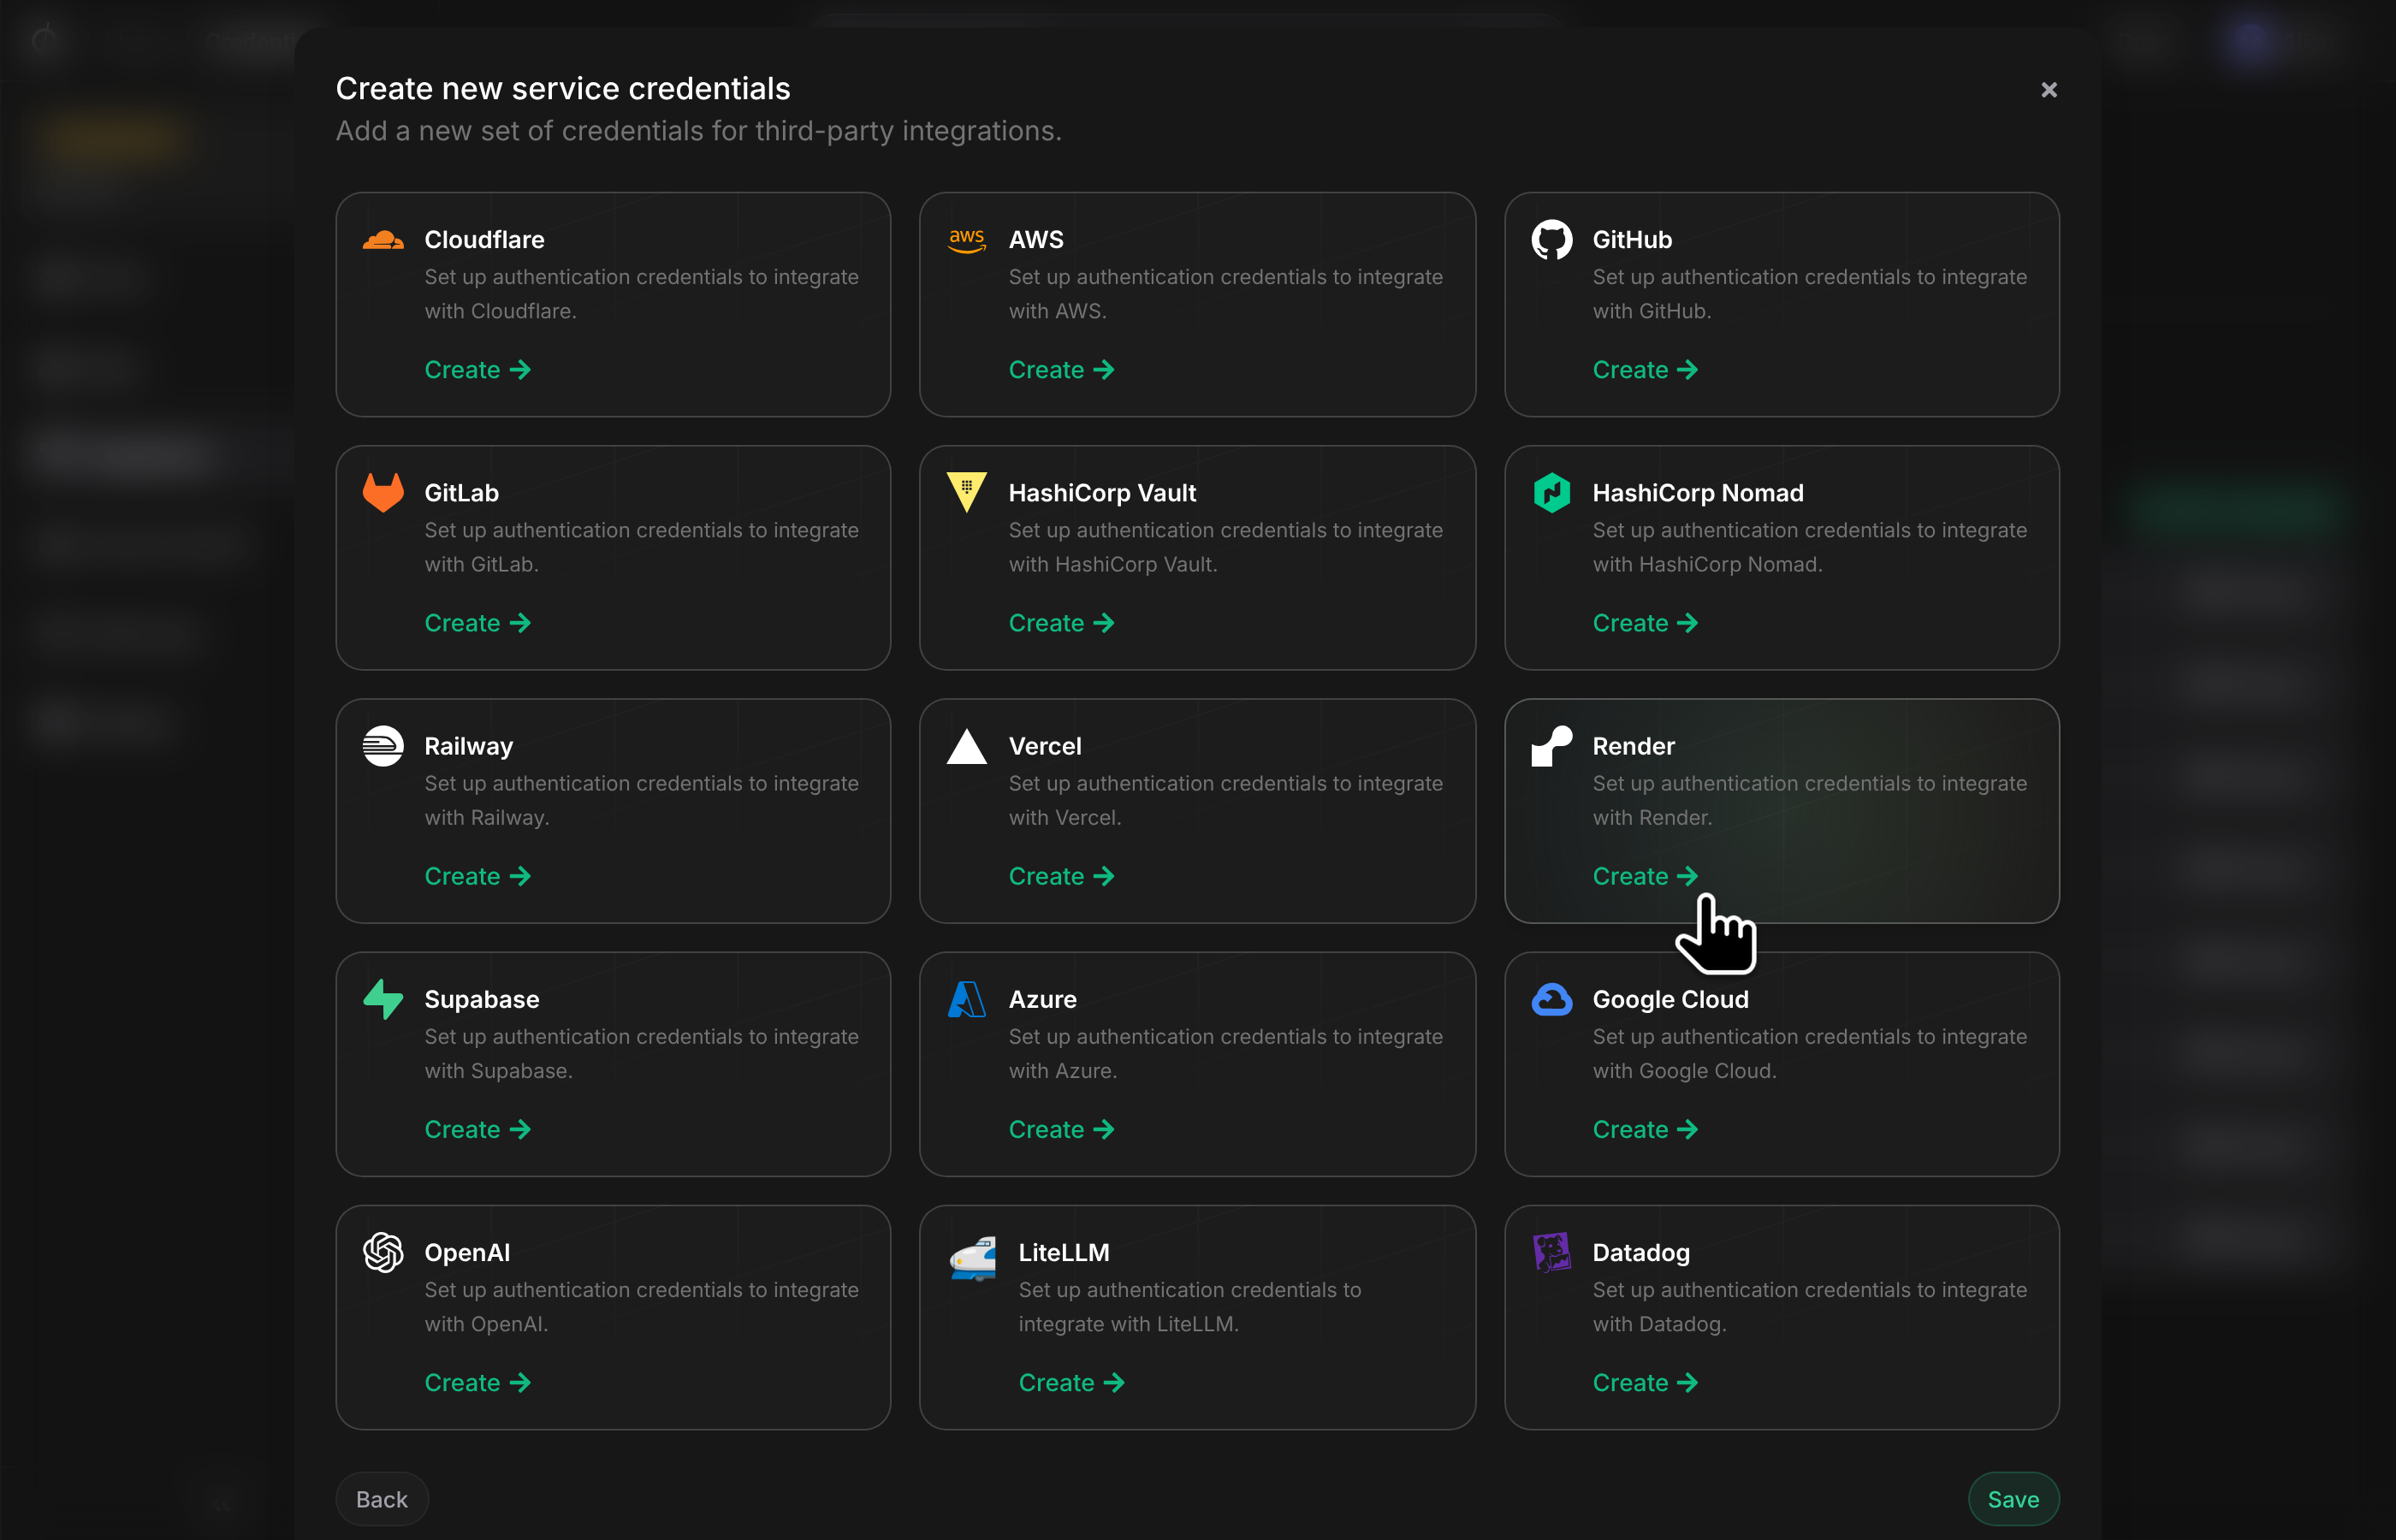Select the GitHub octocat icon
Viewport: 2396px width, 1540px height.
coord(1552,240)
